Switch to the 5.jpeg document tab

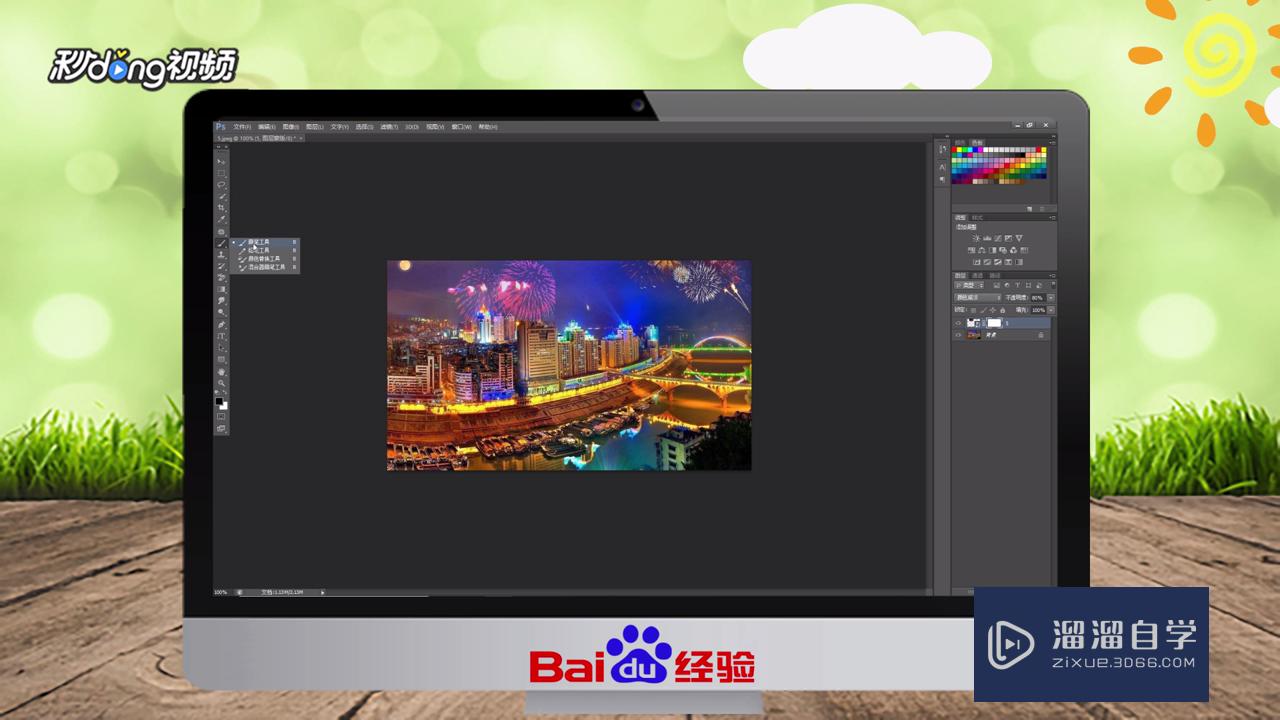point(258,137)
